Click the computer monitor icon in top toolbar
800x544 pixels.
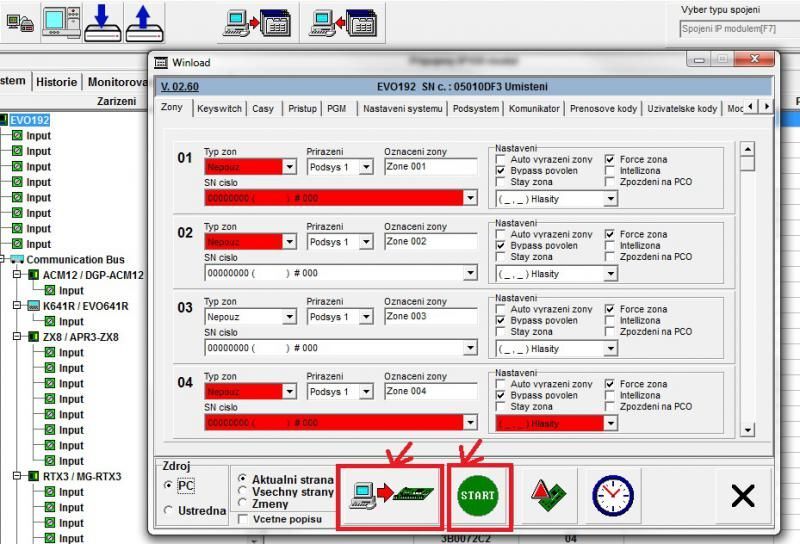pos(59,21)
